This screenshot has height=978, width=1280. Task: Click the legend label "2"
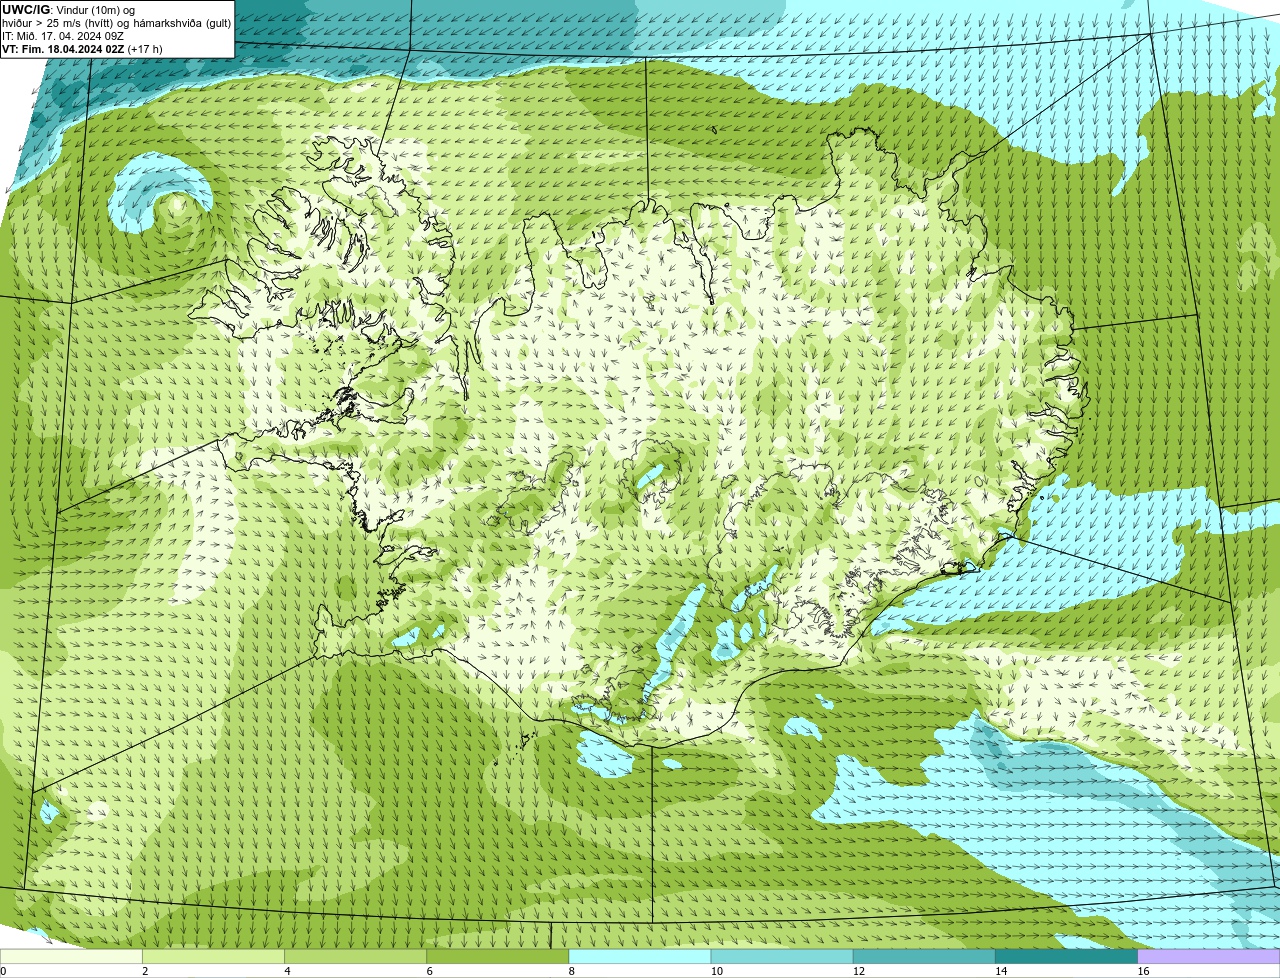145,971
